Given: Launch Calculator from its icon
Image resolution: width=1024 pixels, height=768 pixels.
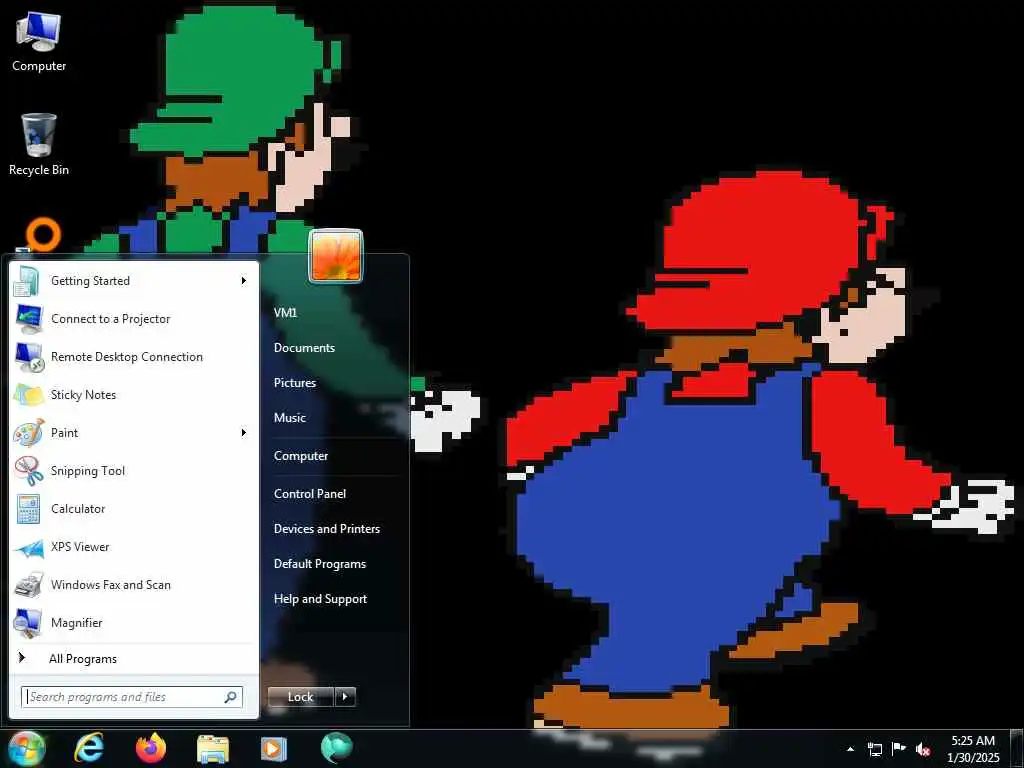Looking at the screenshot, I should (x=29, y=509).
